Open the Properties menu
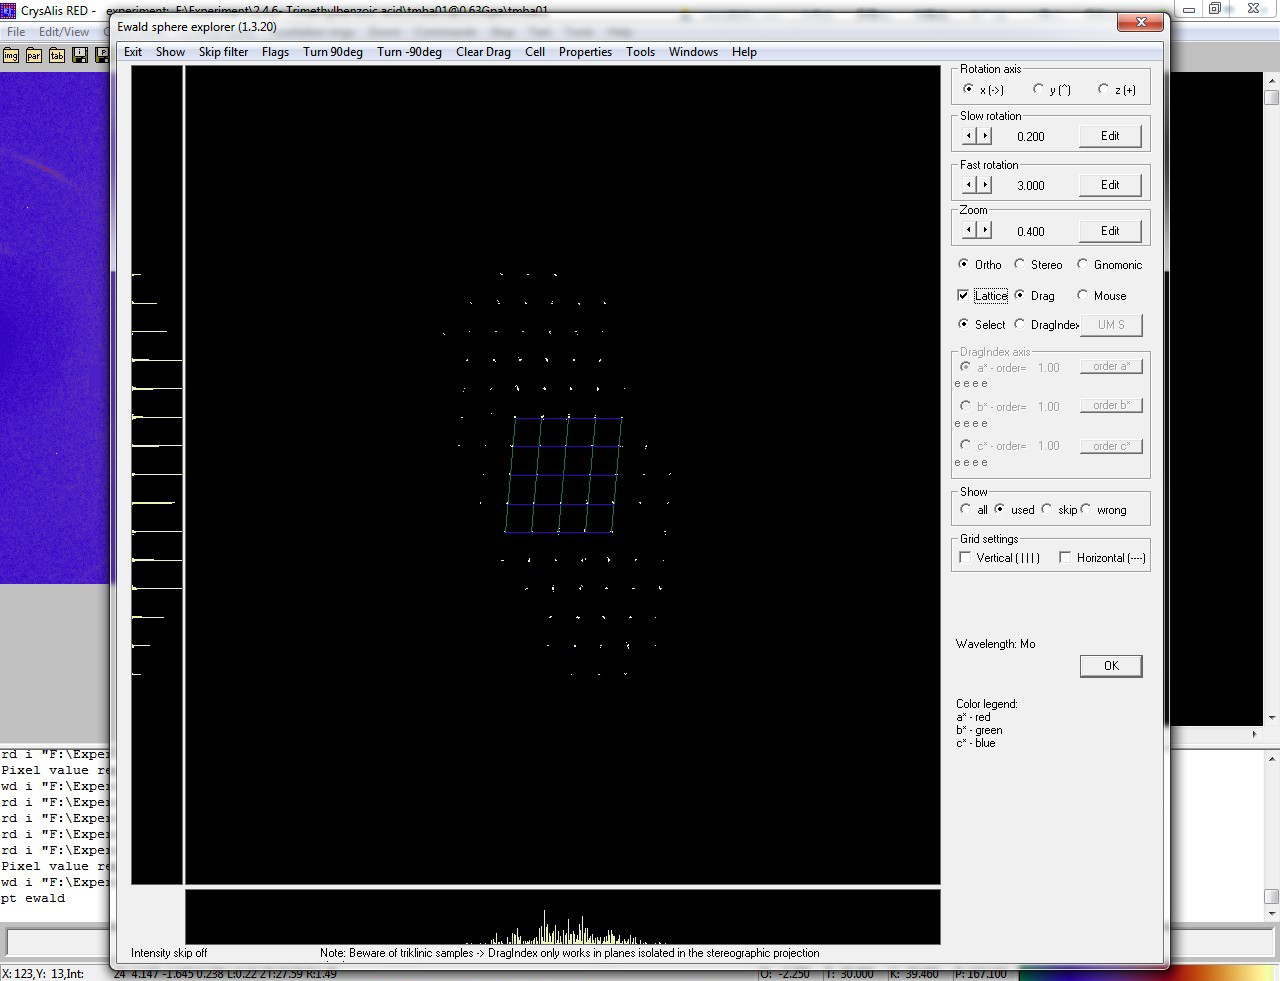Image resolution: width=1280 pixels, height=981 pixels. (585, 52)
